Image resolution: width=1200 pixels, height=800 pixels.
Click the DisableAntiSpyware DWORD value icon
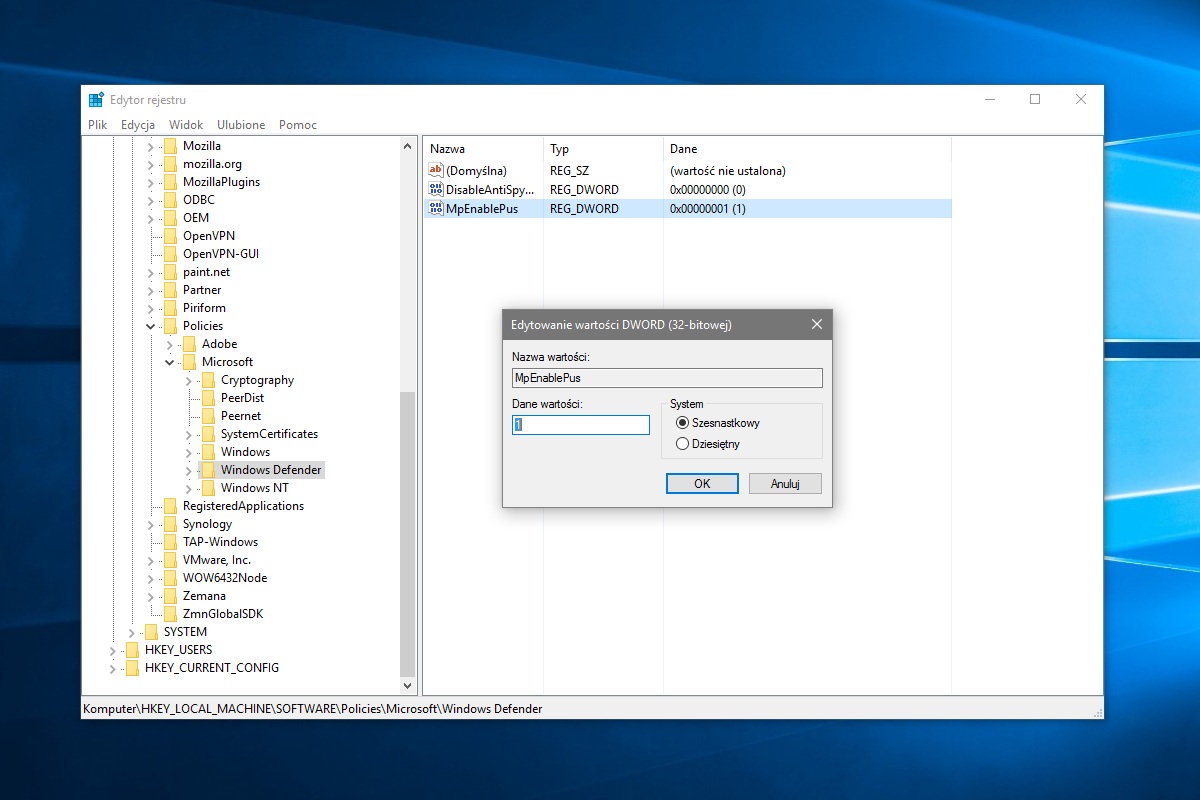[435, 189]
